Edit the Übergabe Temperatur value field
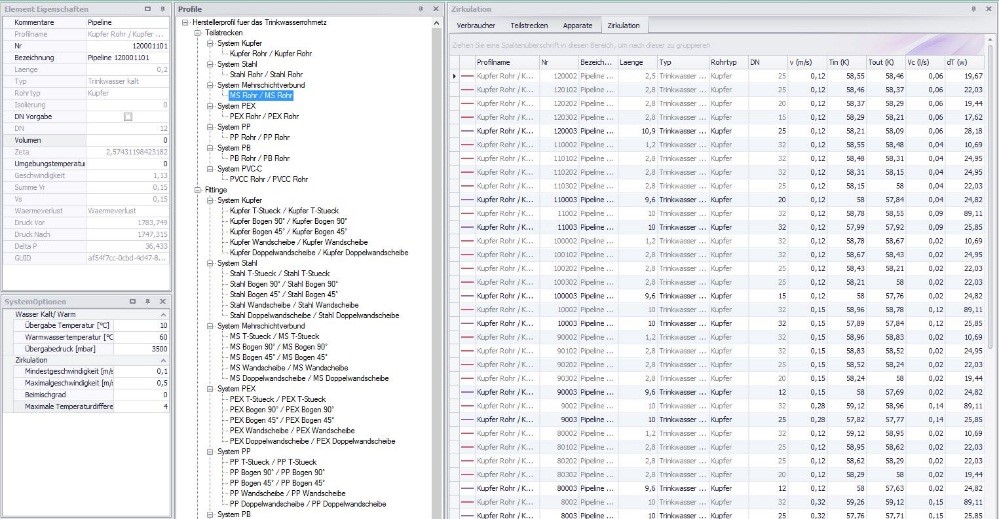The image size is (999, 519). [x=141, y=325]
